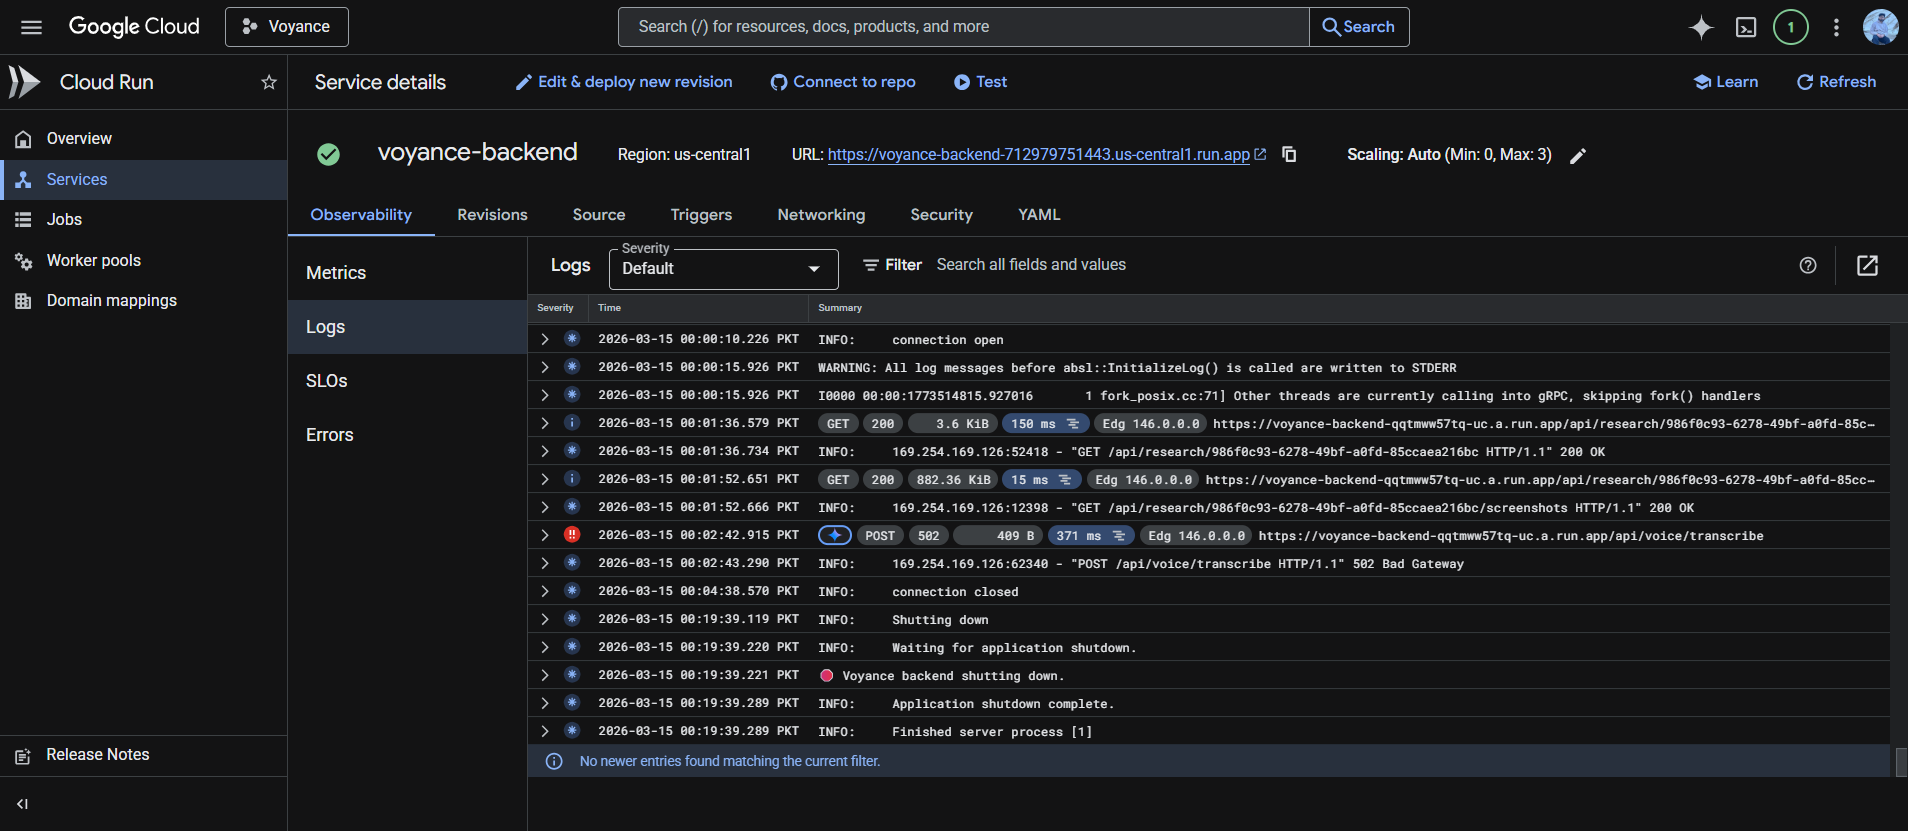Copy the service URL to clipboard
This screenshot has height=831, width=1908.
click(1289, 154)
